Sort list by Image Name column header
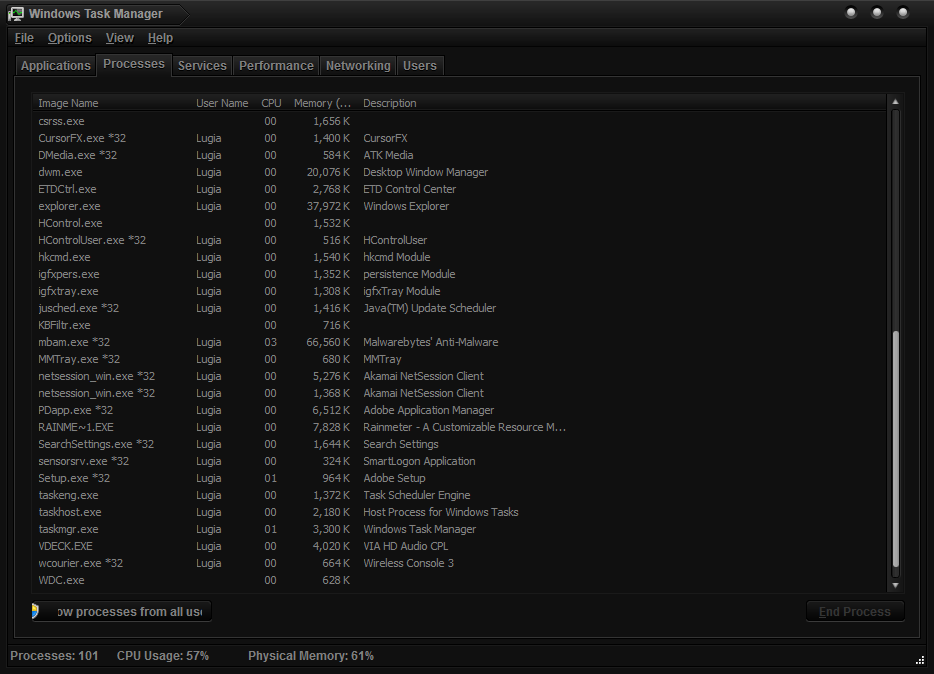 [68, 103]
